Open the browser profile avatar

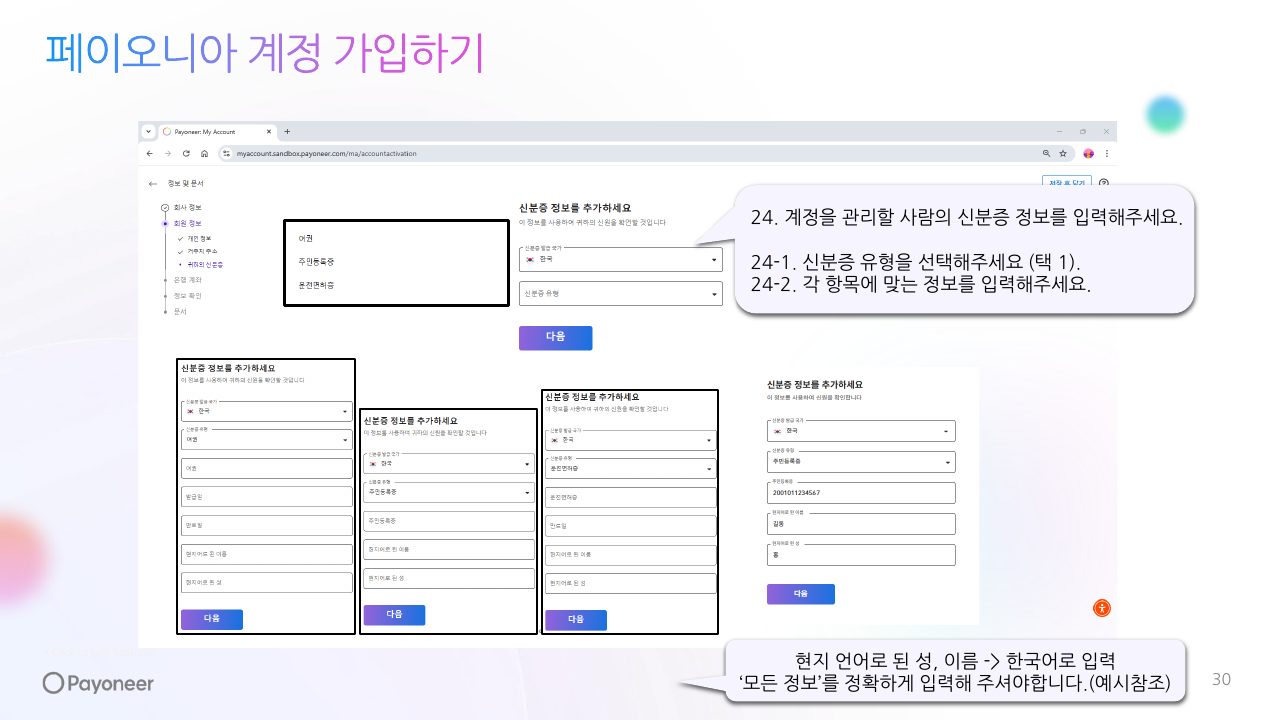click(1089, 153)
